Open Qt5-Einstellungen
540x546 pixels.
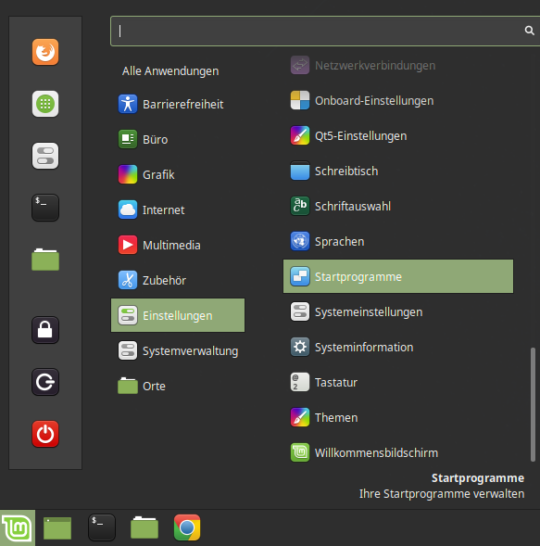(398, 136)
